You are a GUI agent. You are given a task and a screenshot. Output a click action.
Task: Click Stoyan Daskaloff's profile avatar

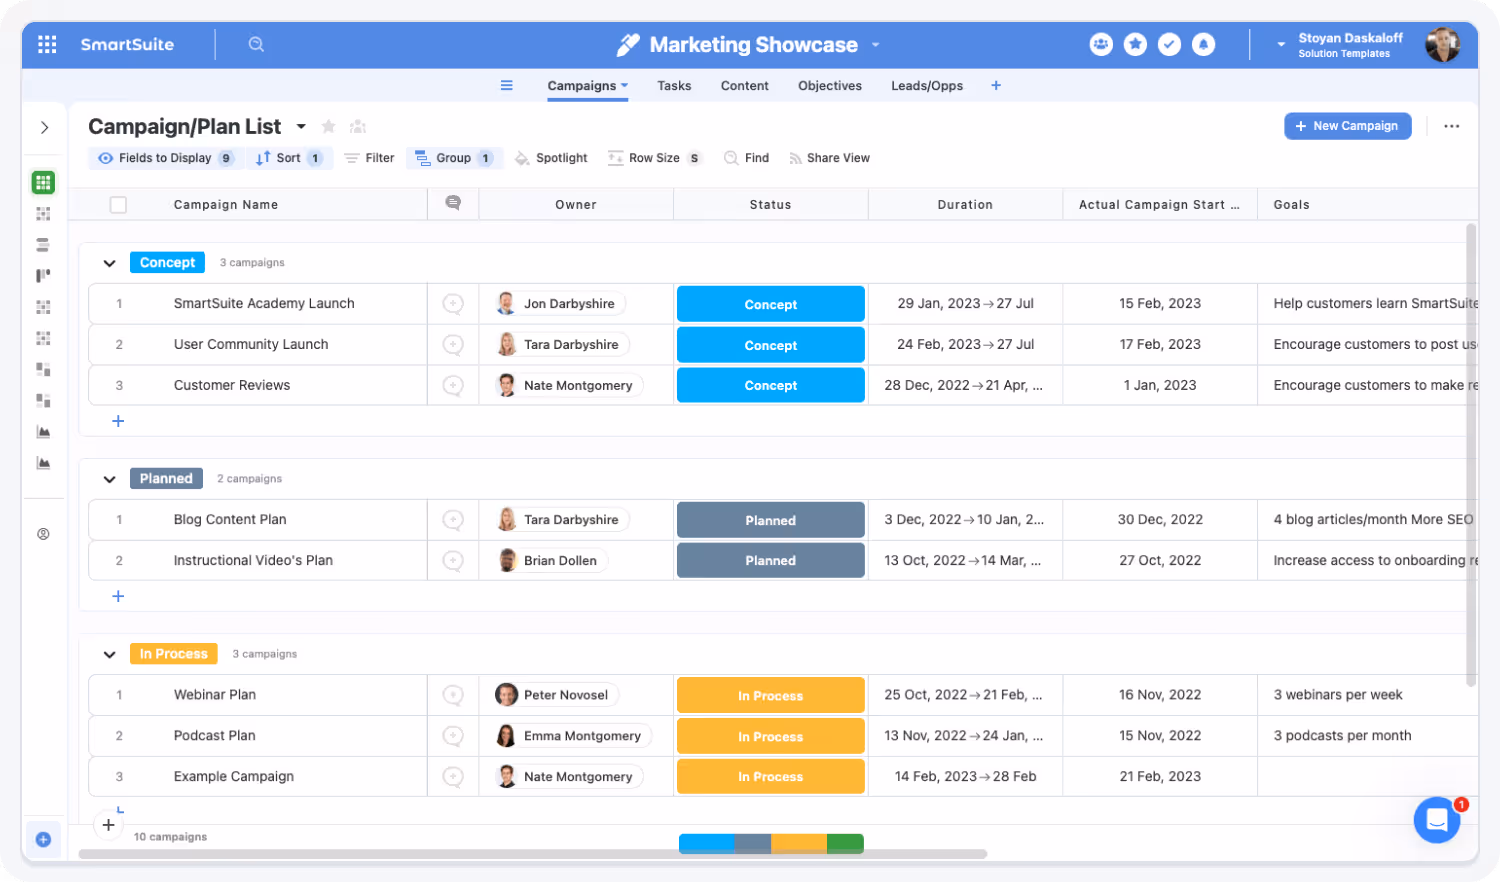(1442, 44)
